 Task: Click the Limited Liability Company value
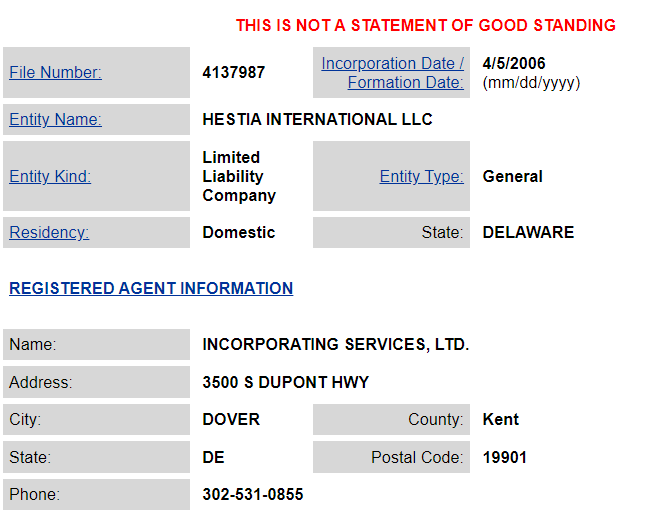pos(239,177)
